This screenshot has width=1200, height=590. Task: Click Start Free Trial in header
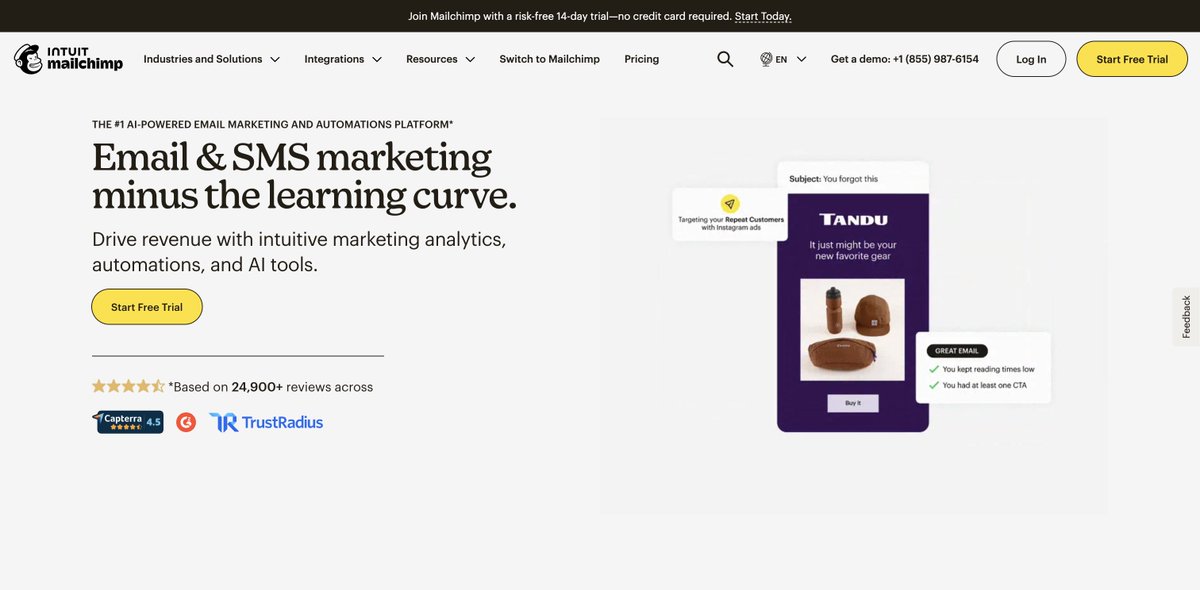[x=1132, y=59]
